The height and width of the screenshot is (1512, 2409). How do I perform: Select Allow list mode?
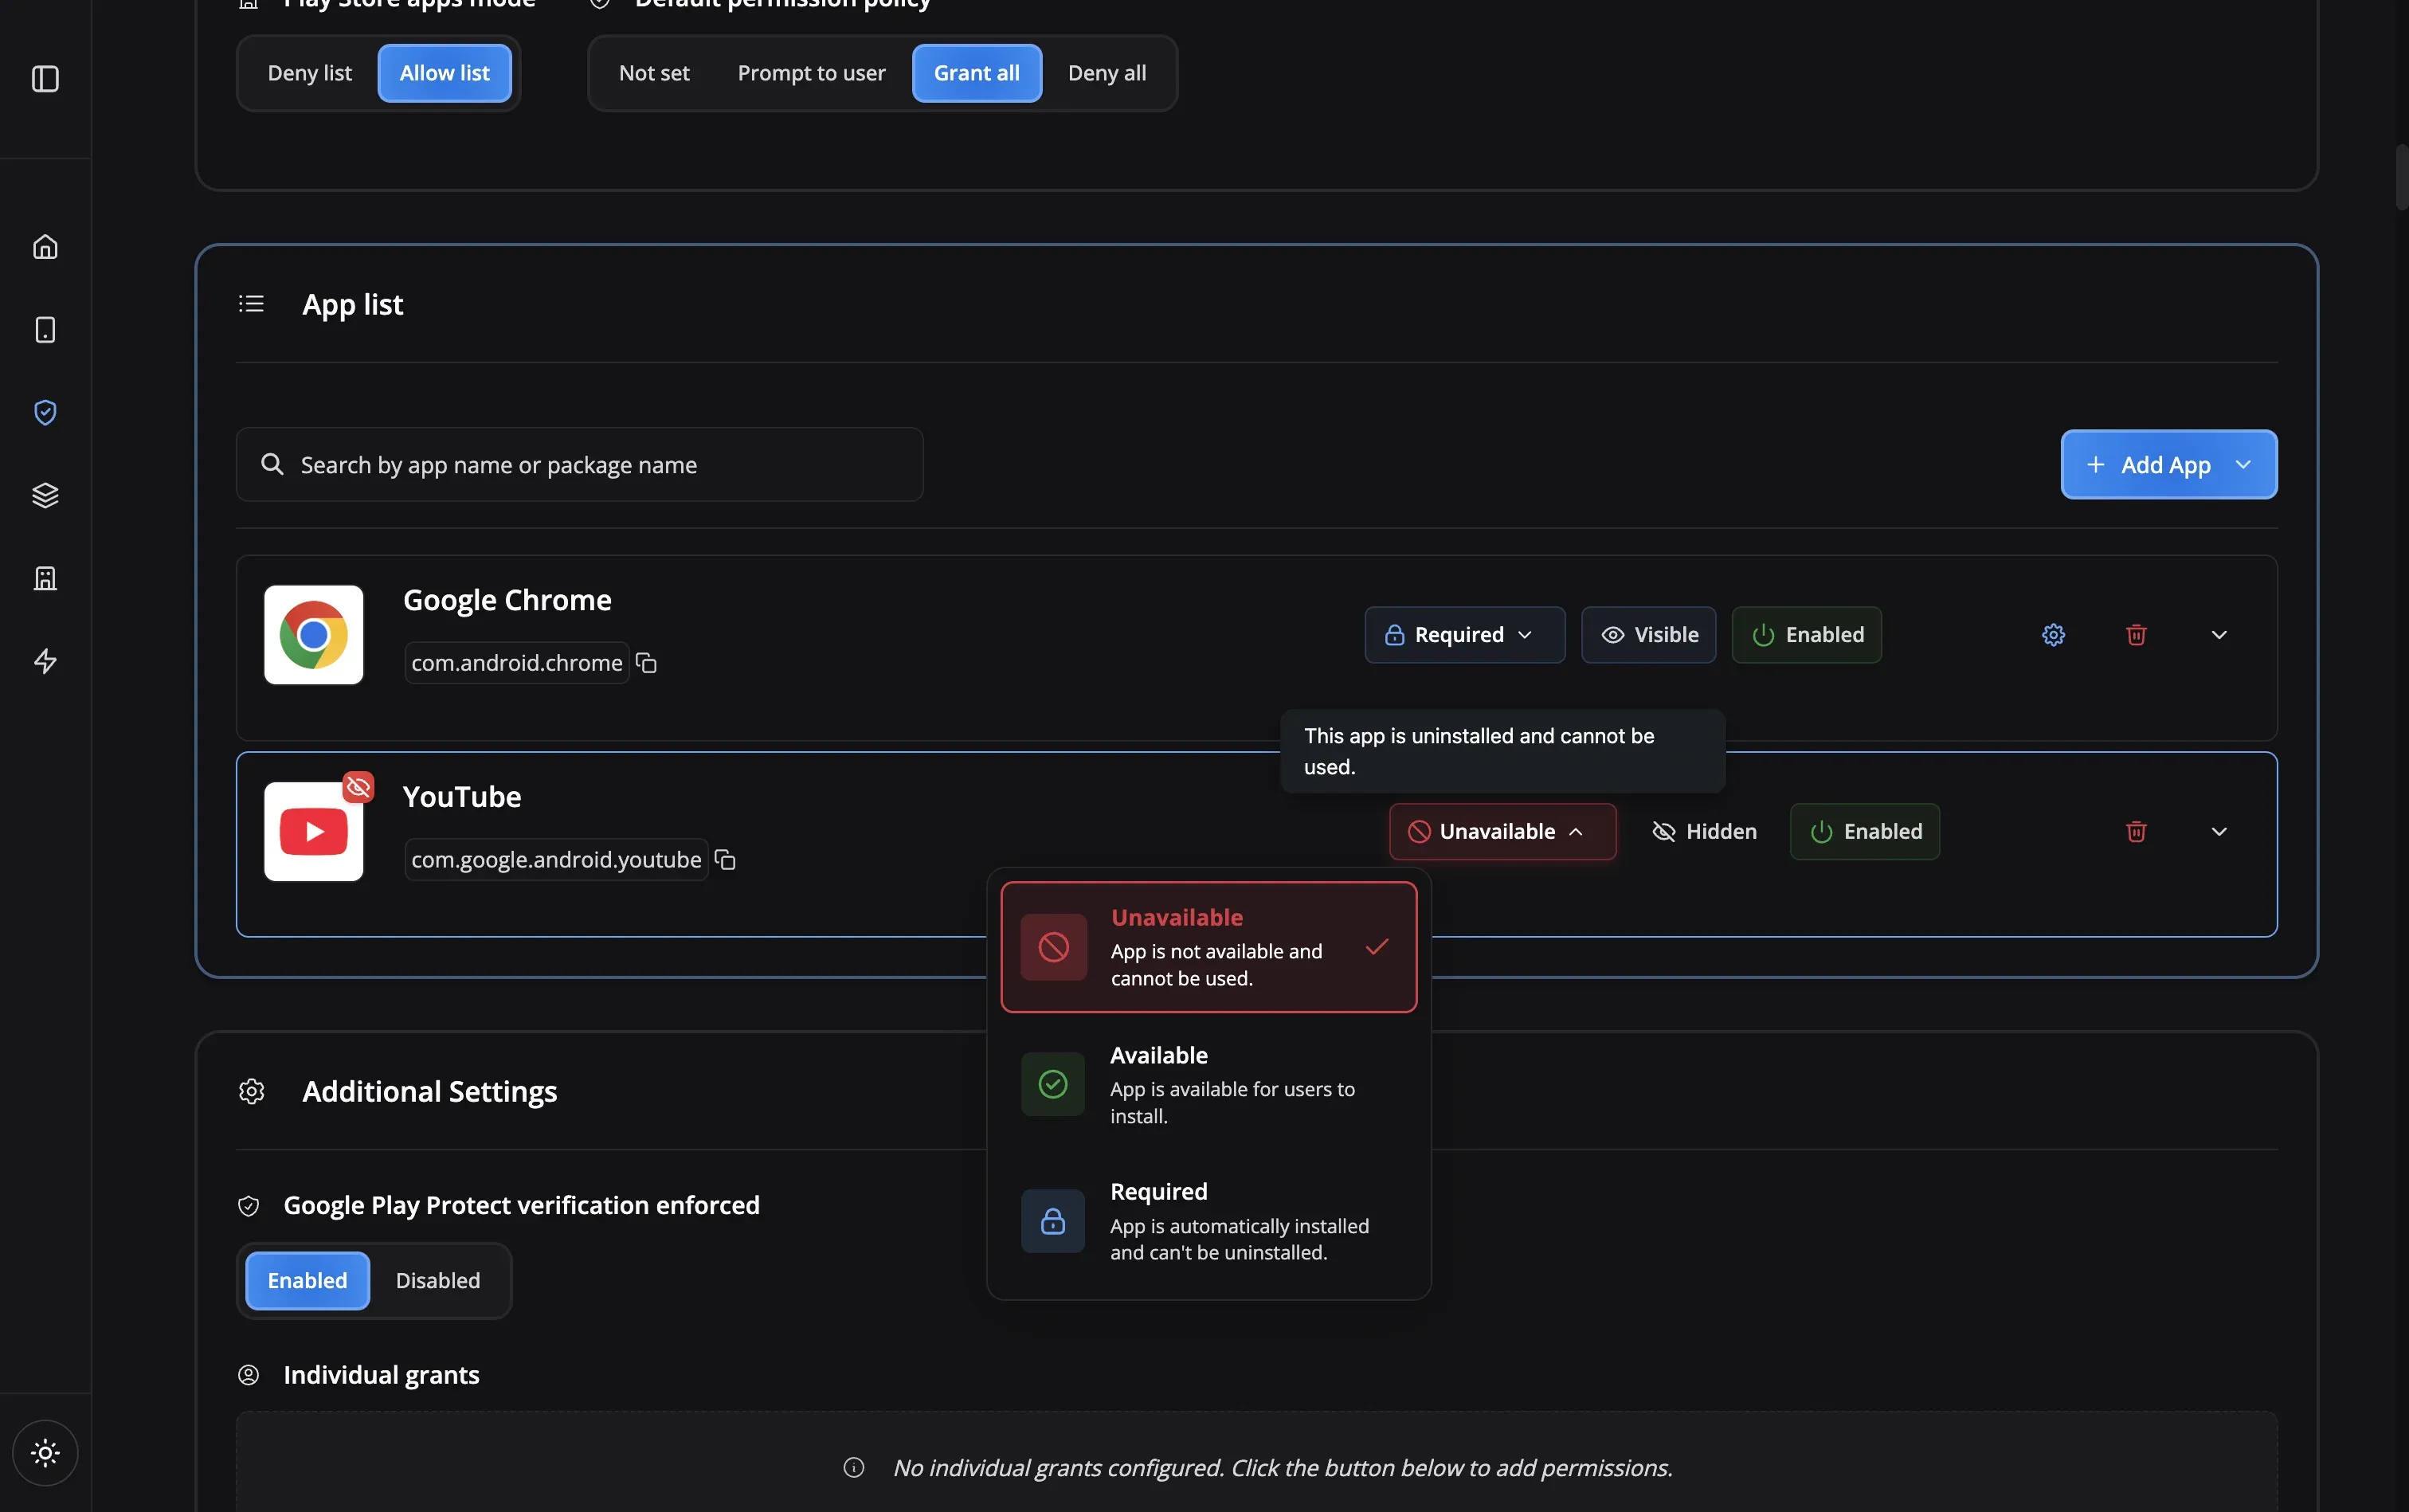click(445, 73)
